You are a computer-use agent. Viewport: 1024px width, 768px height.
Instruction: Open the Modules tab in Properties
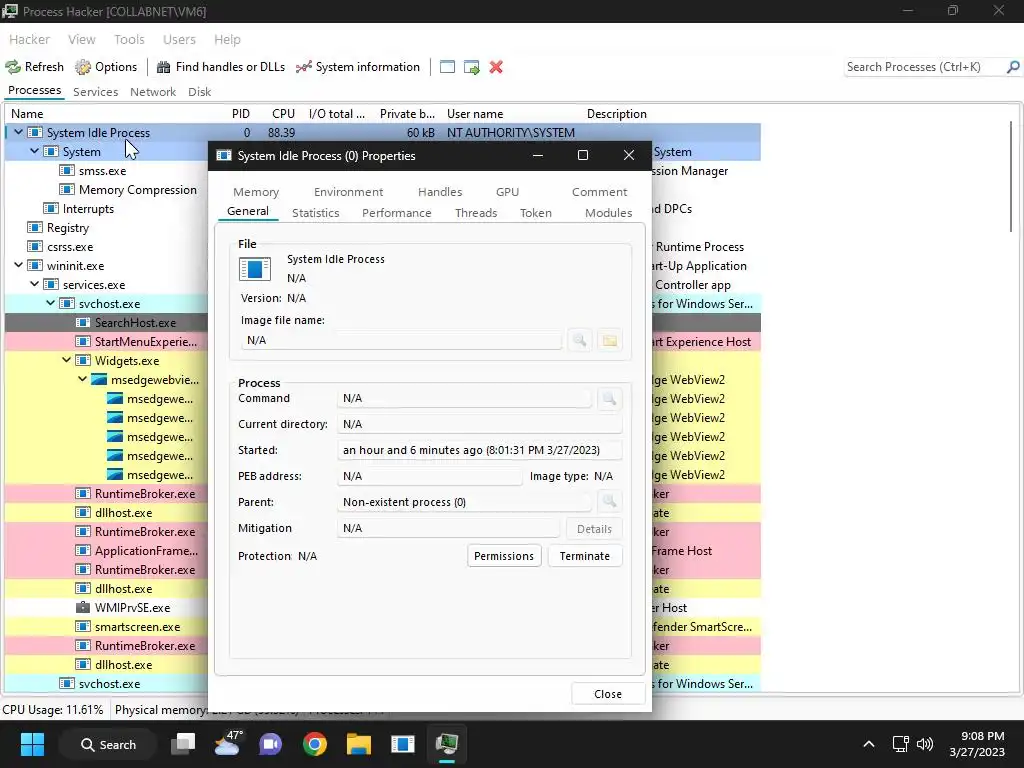click(x=609, y=213)
